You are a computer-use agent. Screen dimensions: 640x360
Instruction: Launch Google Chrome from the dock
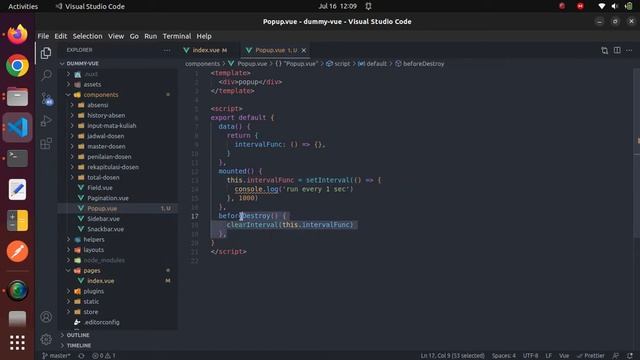coord(17,65)
